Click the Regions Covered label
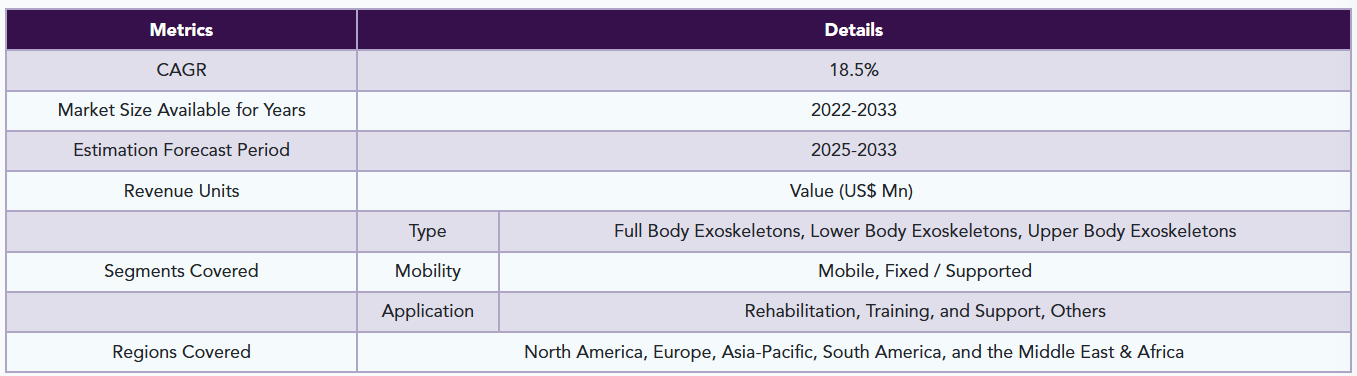The image size is (1357, 376). 181,352
